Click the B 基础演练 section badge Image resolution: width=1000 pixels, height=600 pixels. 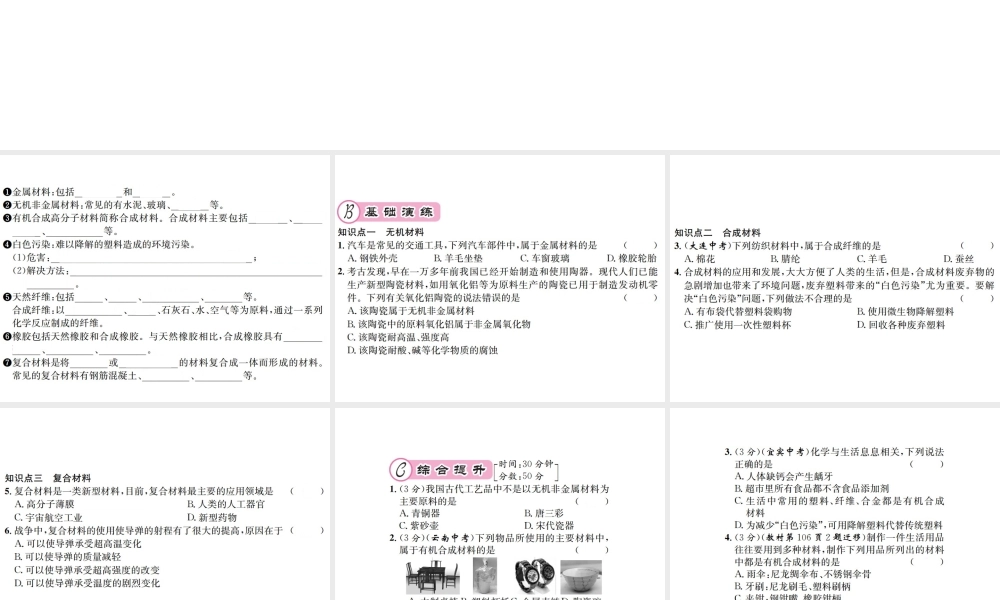[x=389, y=212]
